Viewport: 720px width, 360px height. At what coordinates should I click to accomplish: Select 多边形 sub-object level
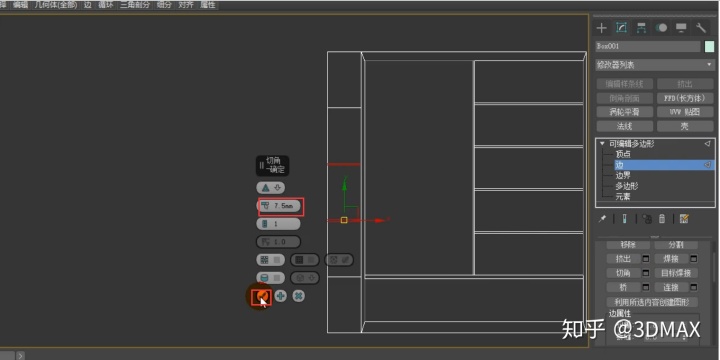627,186
